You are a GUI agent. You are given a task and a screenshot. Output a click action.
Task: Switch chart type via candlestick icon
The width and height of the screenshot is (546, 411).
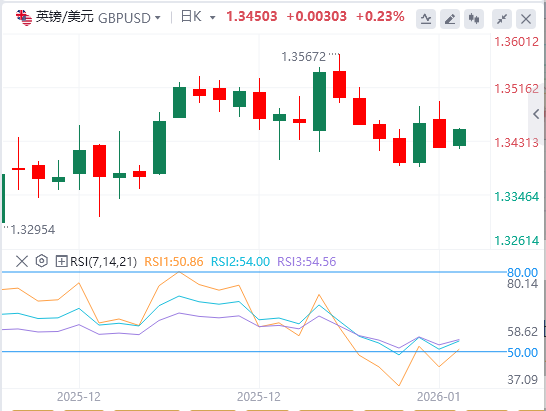pos(474,19)
